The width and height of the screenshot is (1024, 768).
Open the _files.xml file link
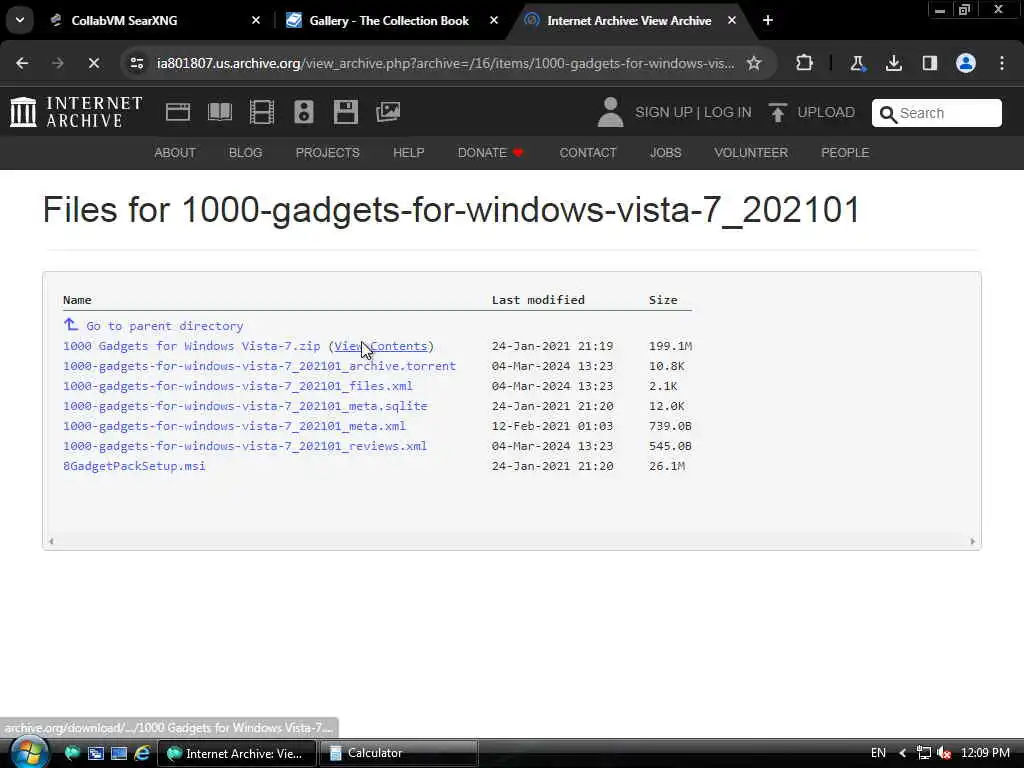(x=238, y=386)
